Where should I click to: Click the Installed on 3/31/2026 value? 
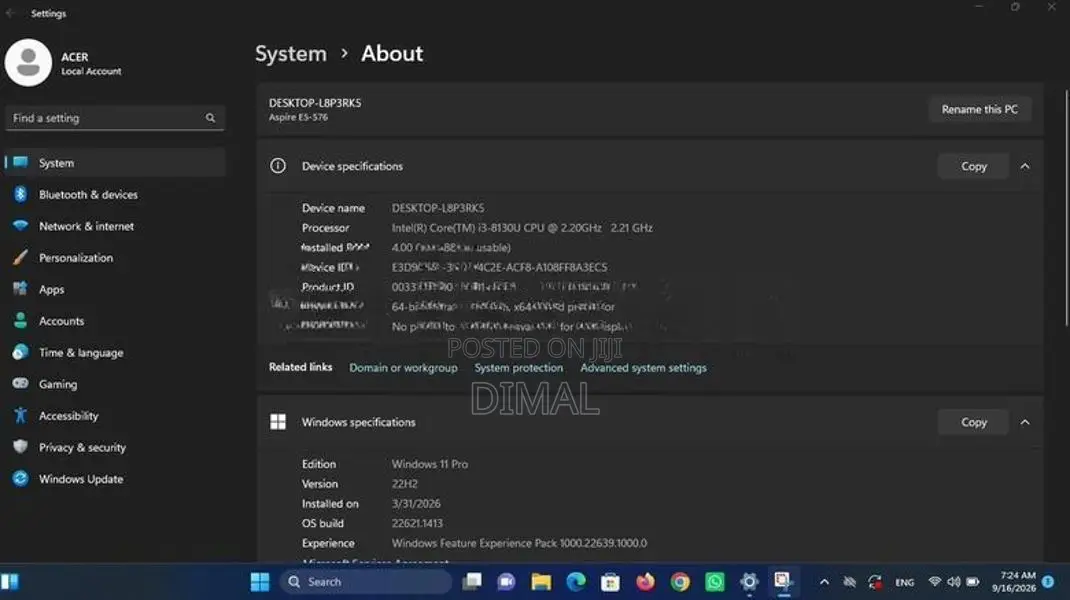(416, 504)
